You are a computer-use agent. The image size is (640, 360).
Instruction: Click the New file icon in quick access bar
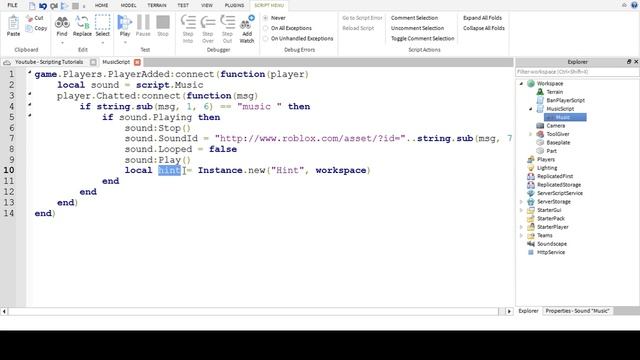[x=32, y=6]
